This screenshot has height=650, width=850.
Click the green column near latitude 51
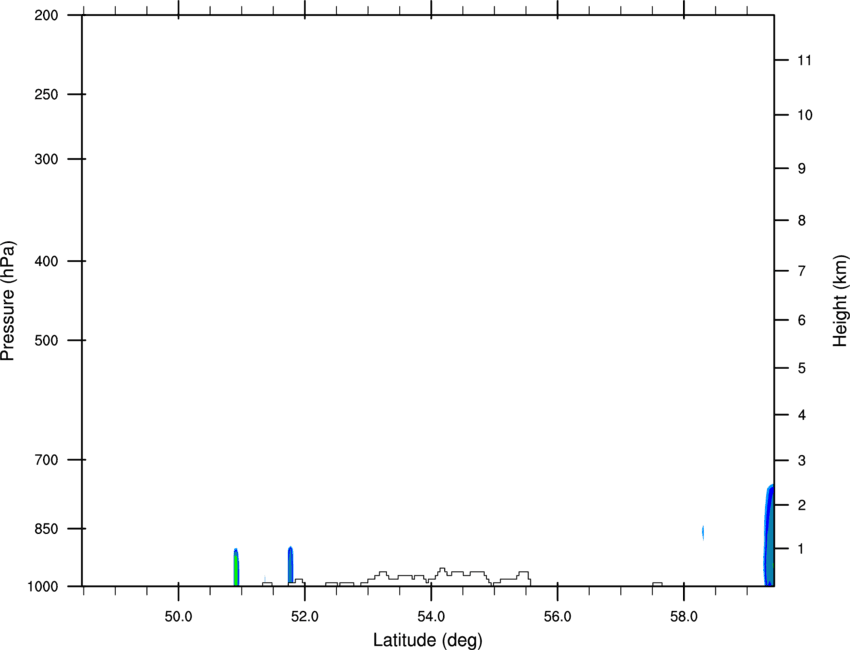coord(236,567)
